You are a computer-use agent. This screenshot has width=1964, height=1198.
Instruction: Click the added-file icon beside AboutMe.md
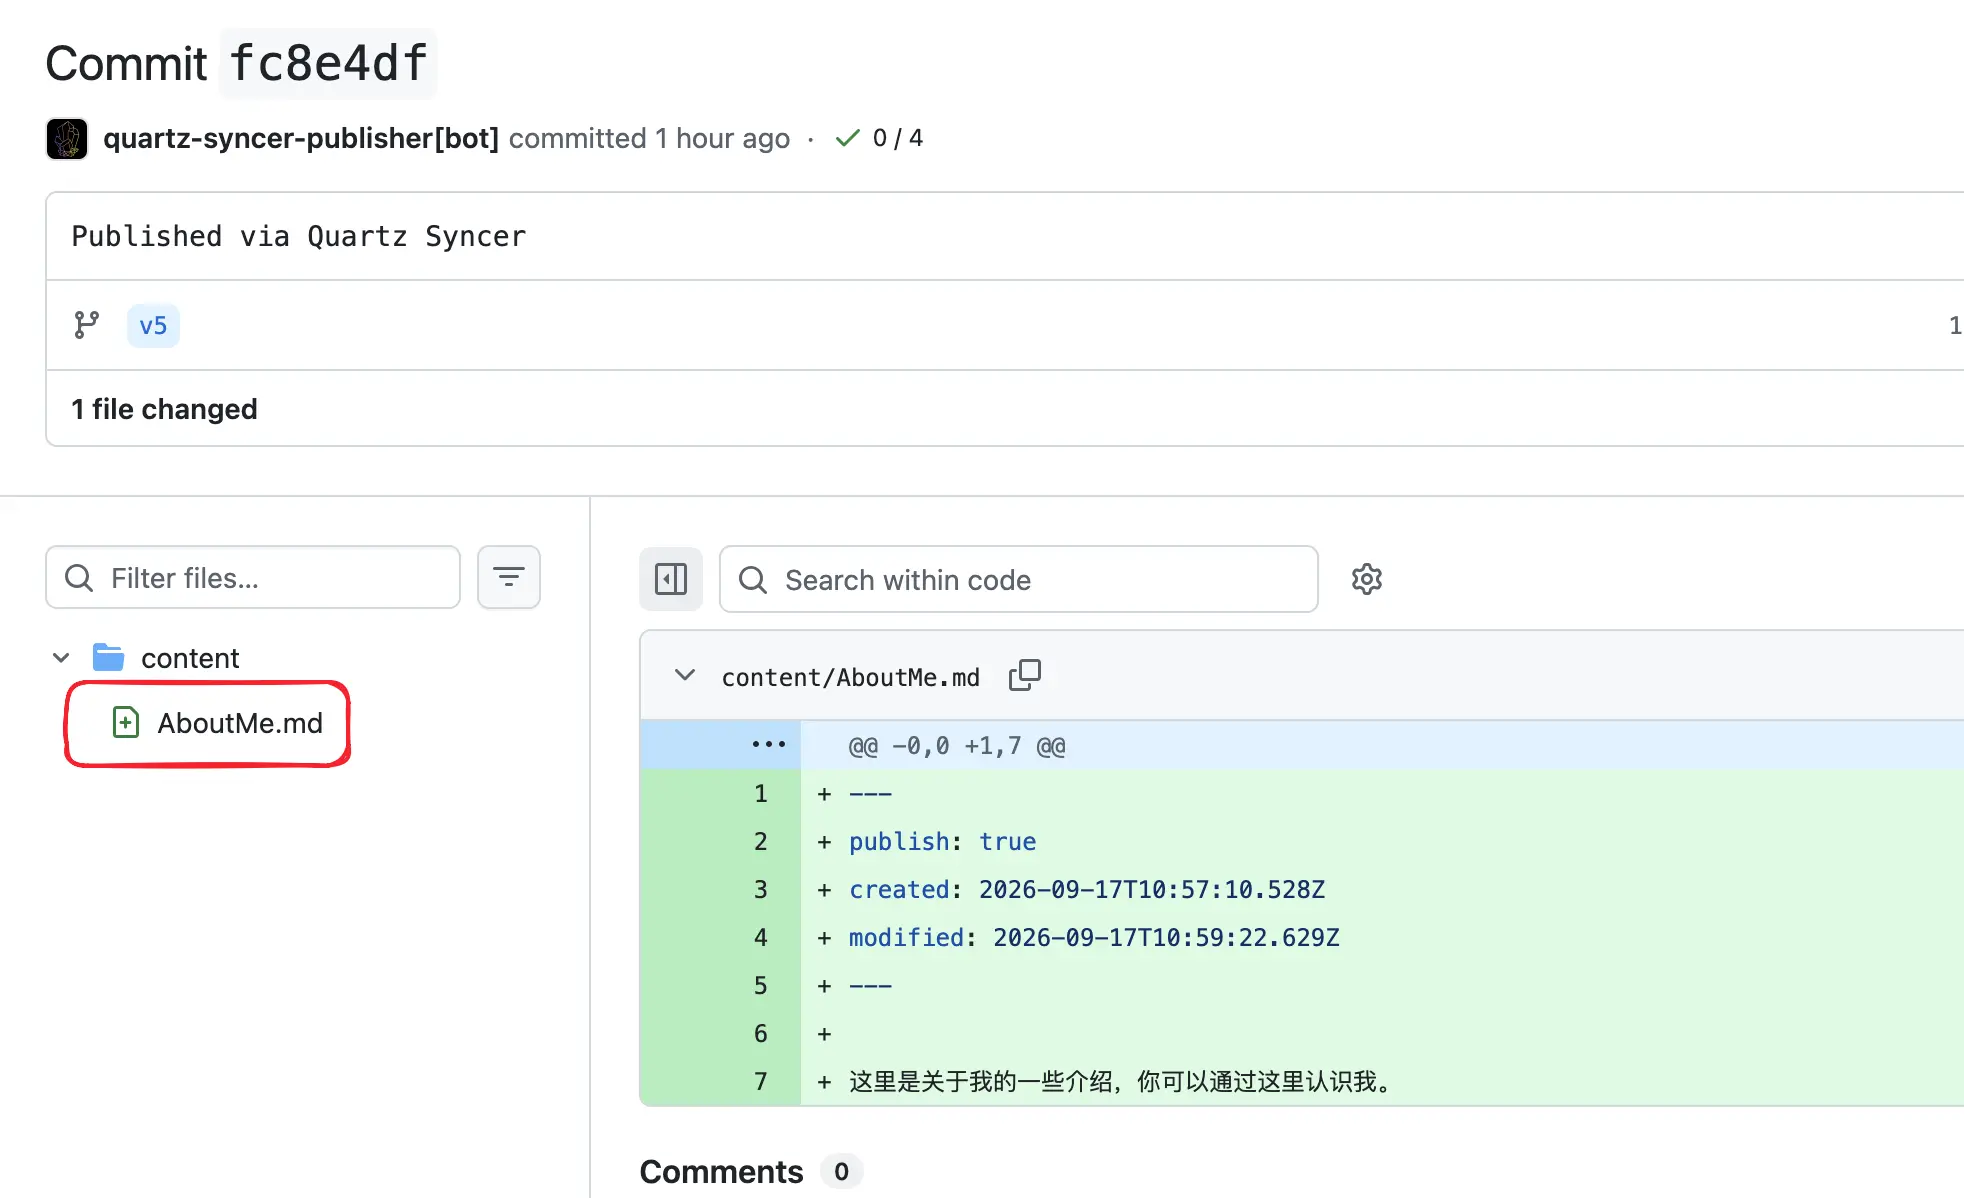click(126, 722)
